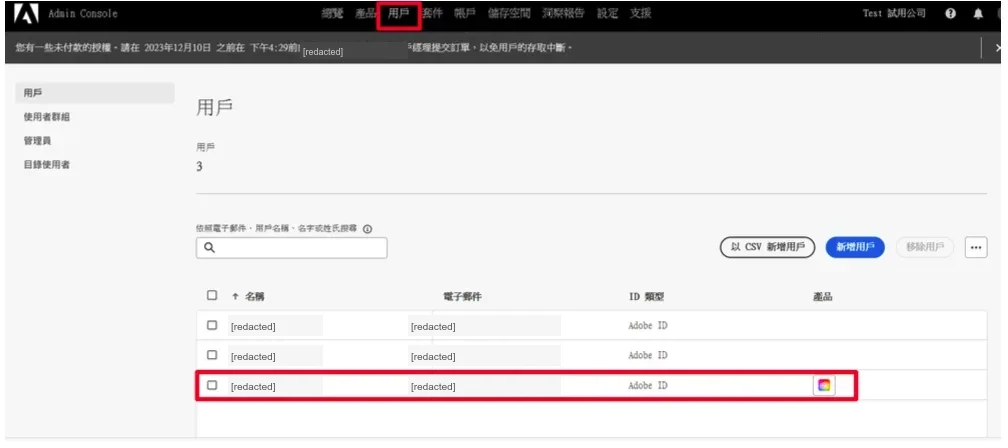Check the third user row checkbox

(x=212, y=386)
